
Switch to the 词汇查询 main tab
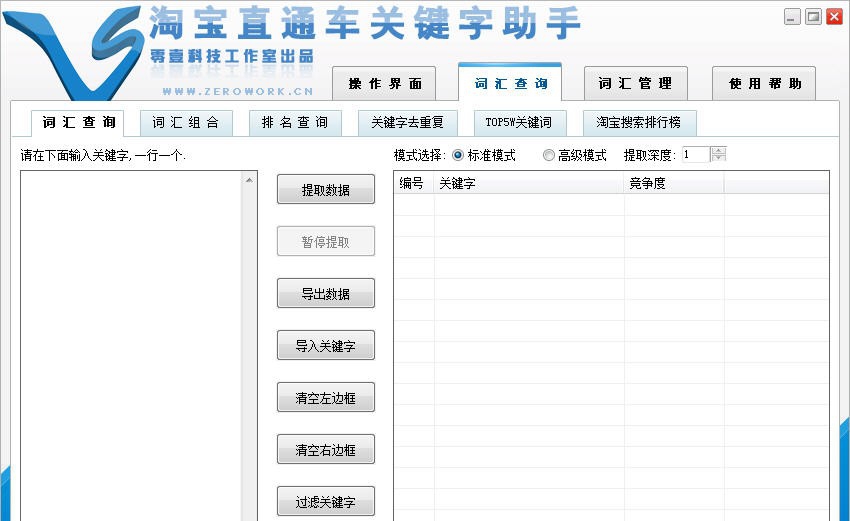pyautogui.click(x=510, y=82)
